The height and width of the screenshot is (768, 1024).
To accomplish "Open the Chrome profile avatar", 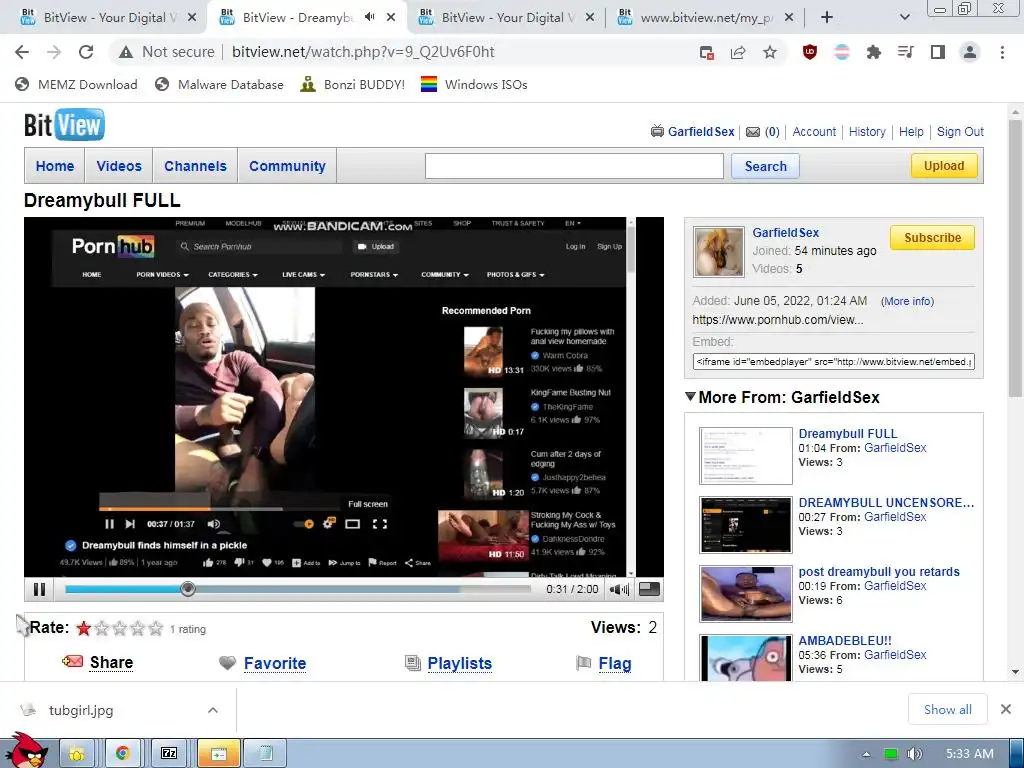I will point(970,52).
